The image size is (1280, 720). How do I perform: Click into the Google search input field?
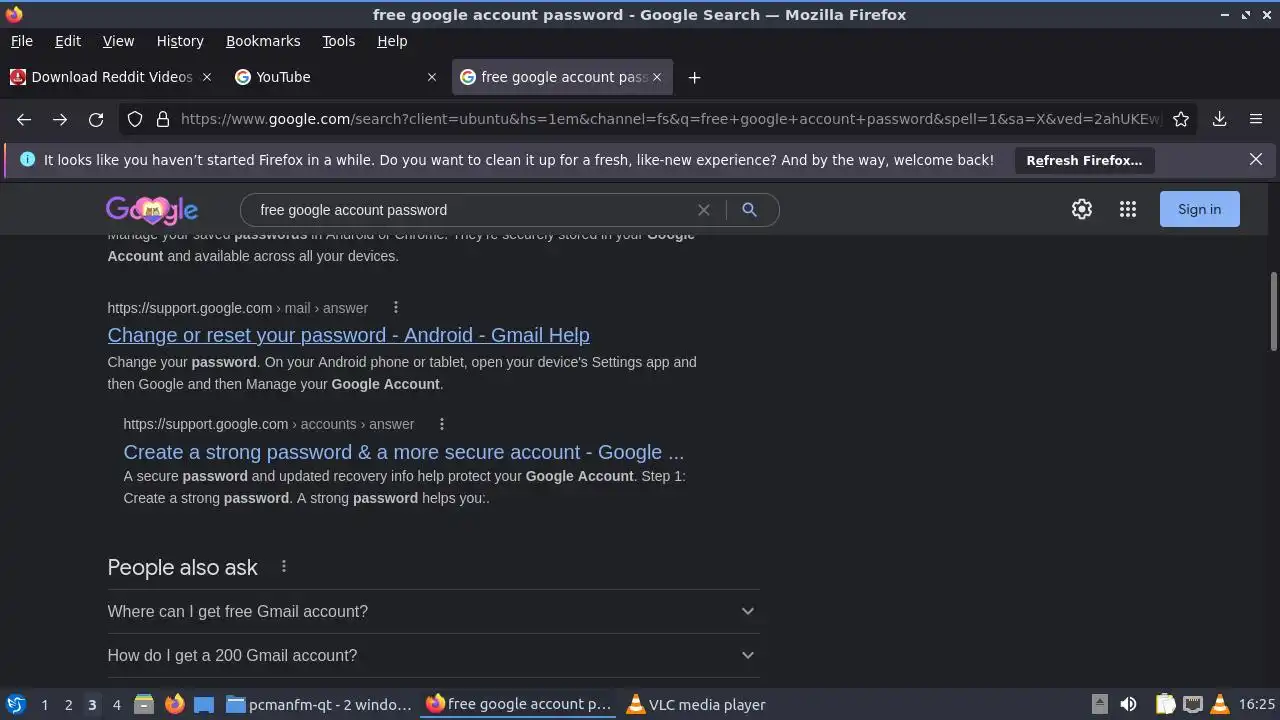[x=475, y=210]
